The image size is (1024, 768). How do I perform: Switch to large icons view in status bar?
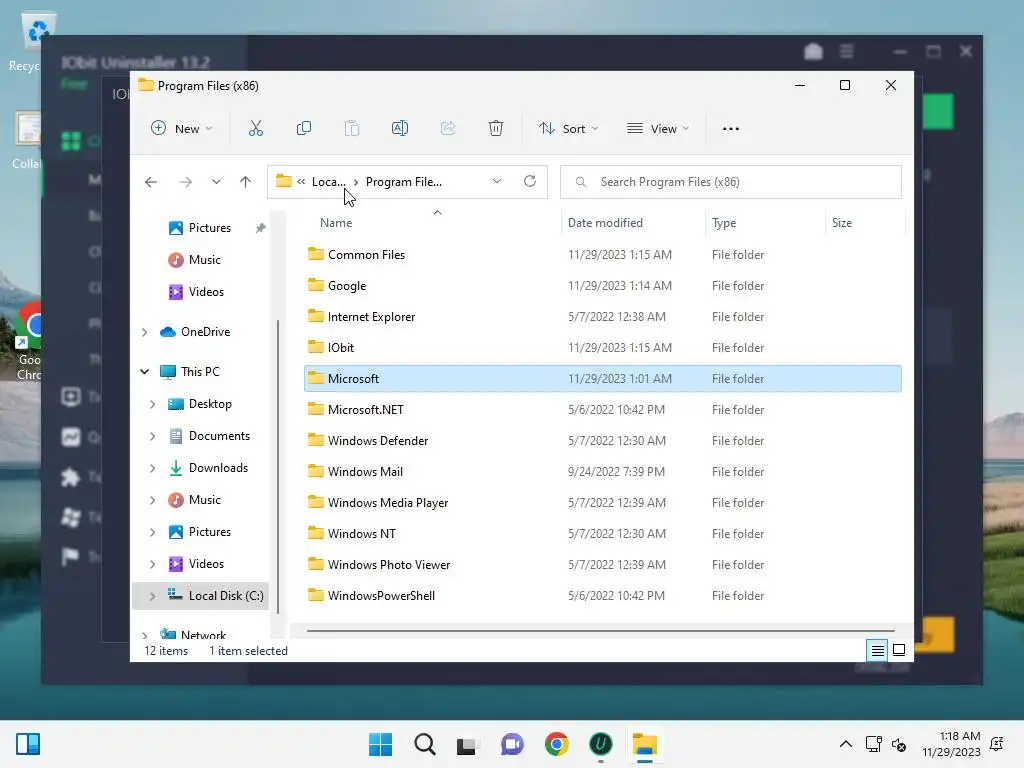point(899,650)
